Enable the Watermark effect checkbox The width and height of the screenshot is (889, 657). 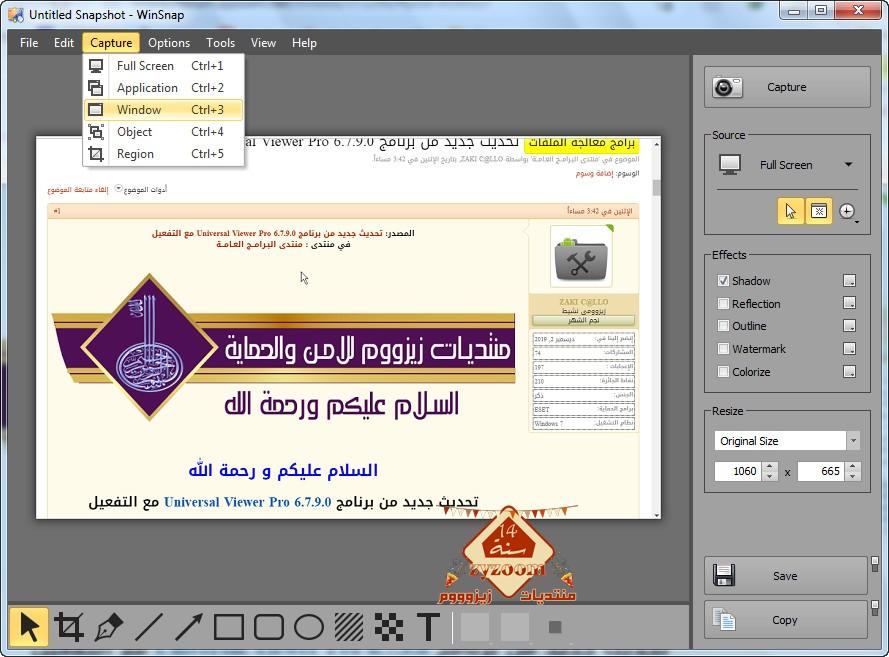click(723, 349)
